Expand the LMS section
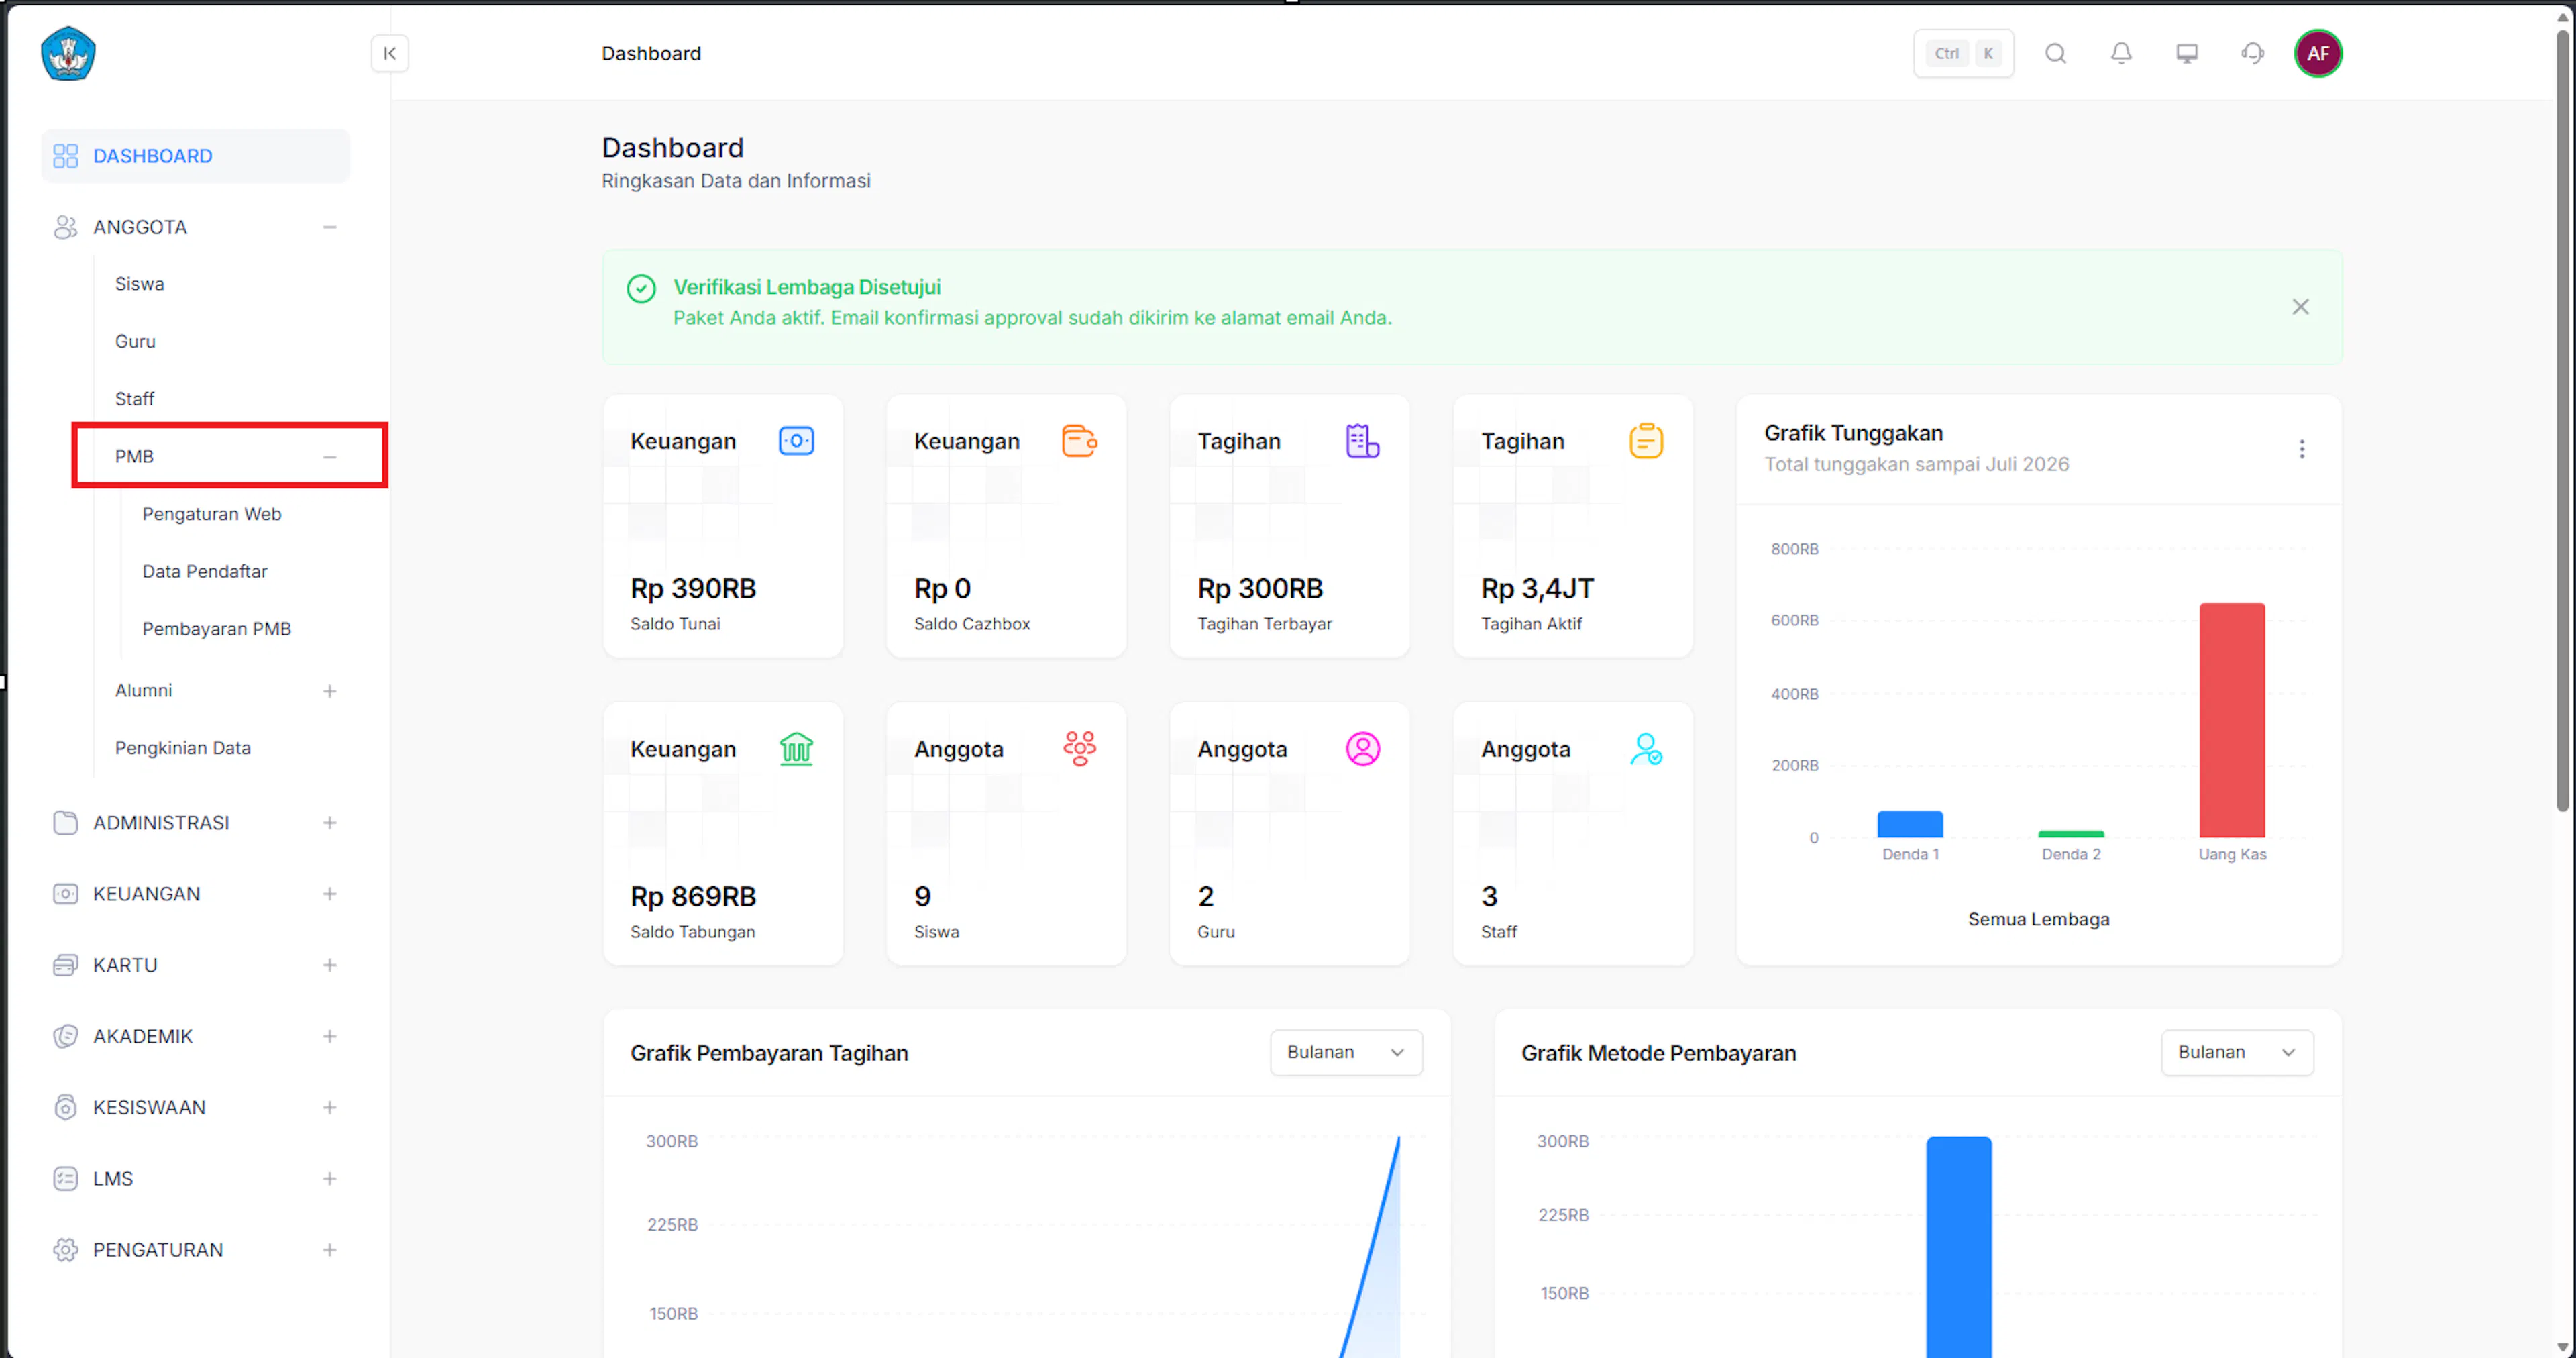 point(329,1178)
